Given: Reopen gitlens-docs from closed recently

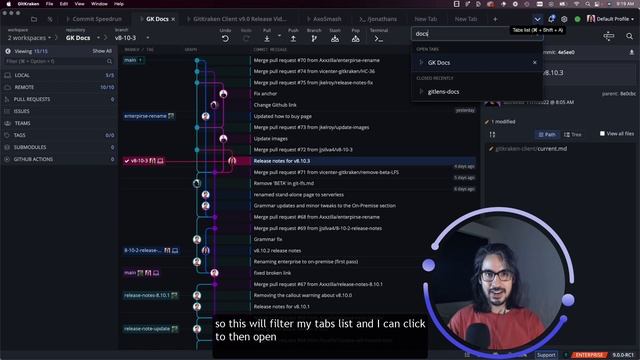Looking at the screenshot, I should pyautogui.click(x=477, y=91).
